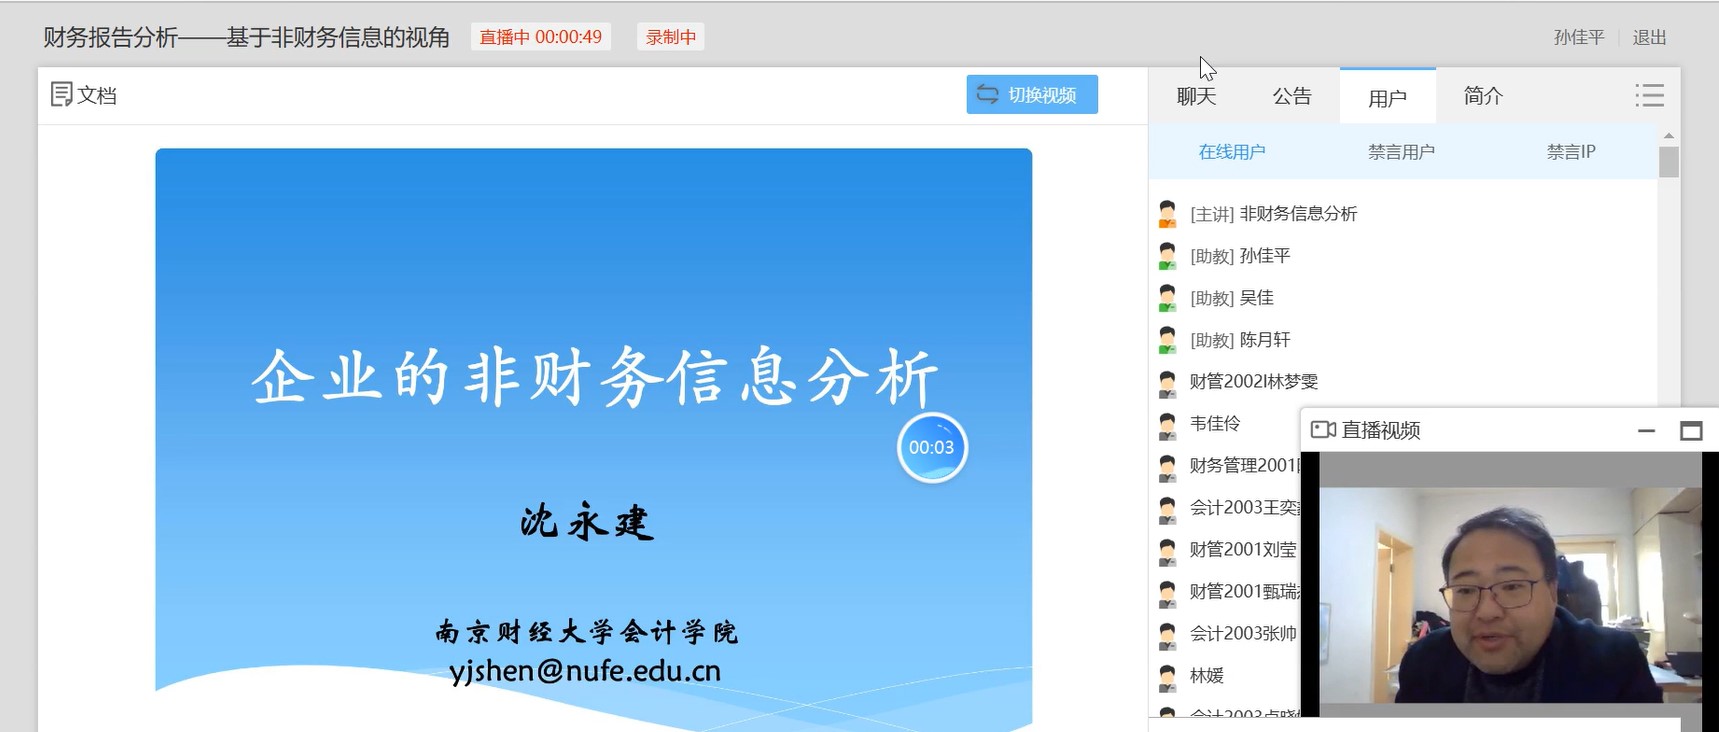This screenshot has height=732, width=1719.
Task: Click avatar icon next to 韦佳伶
Action: click(x=1167, y=424)
